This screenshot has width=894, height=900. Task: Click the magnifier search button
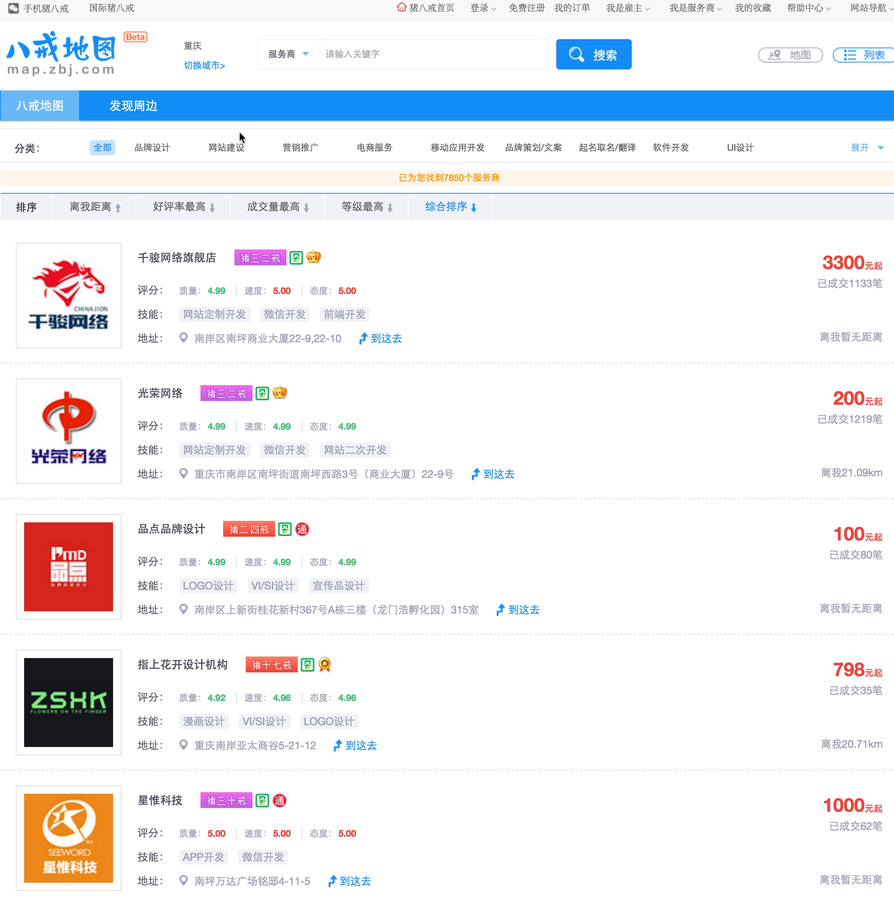click(593, 55)
